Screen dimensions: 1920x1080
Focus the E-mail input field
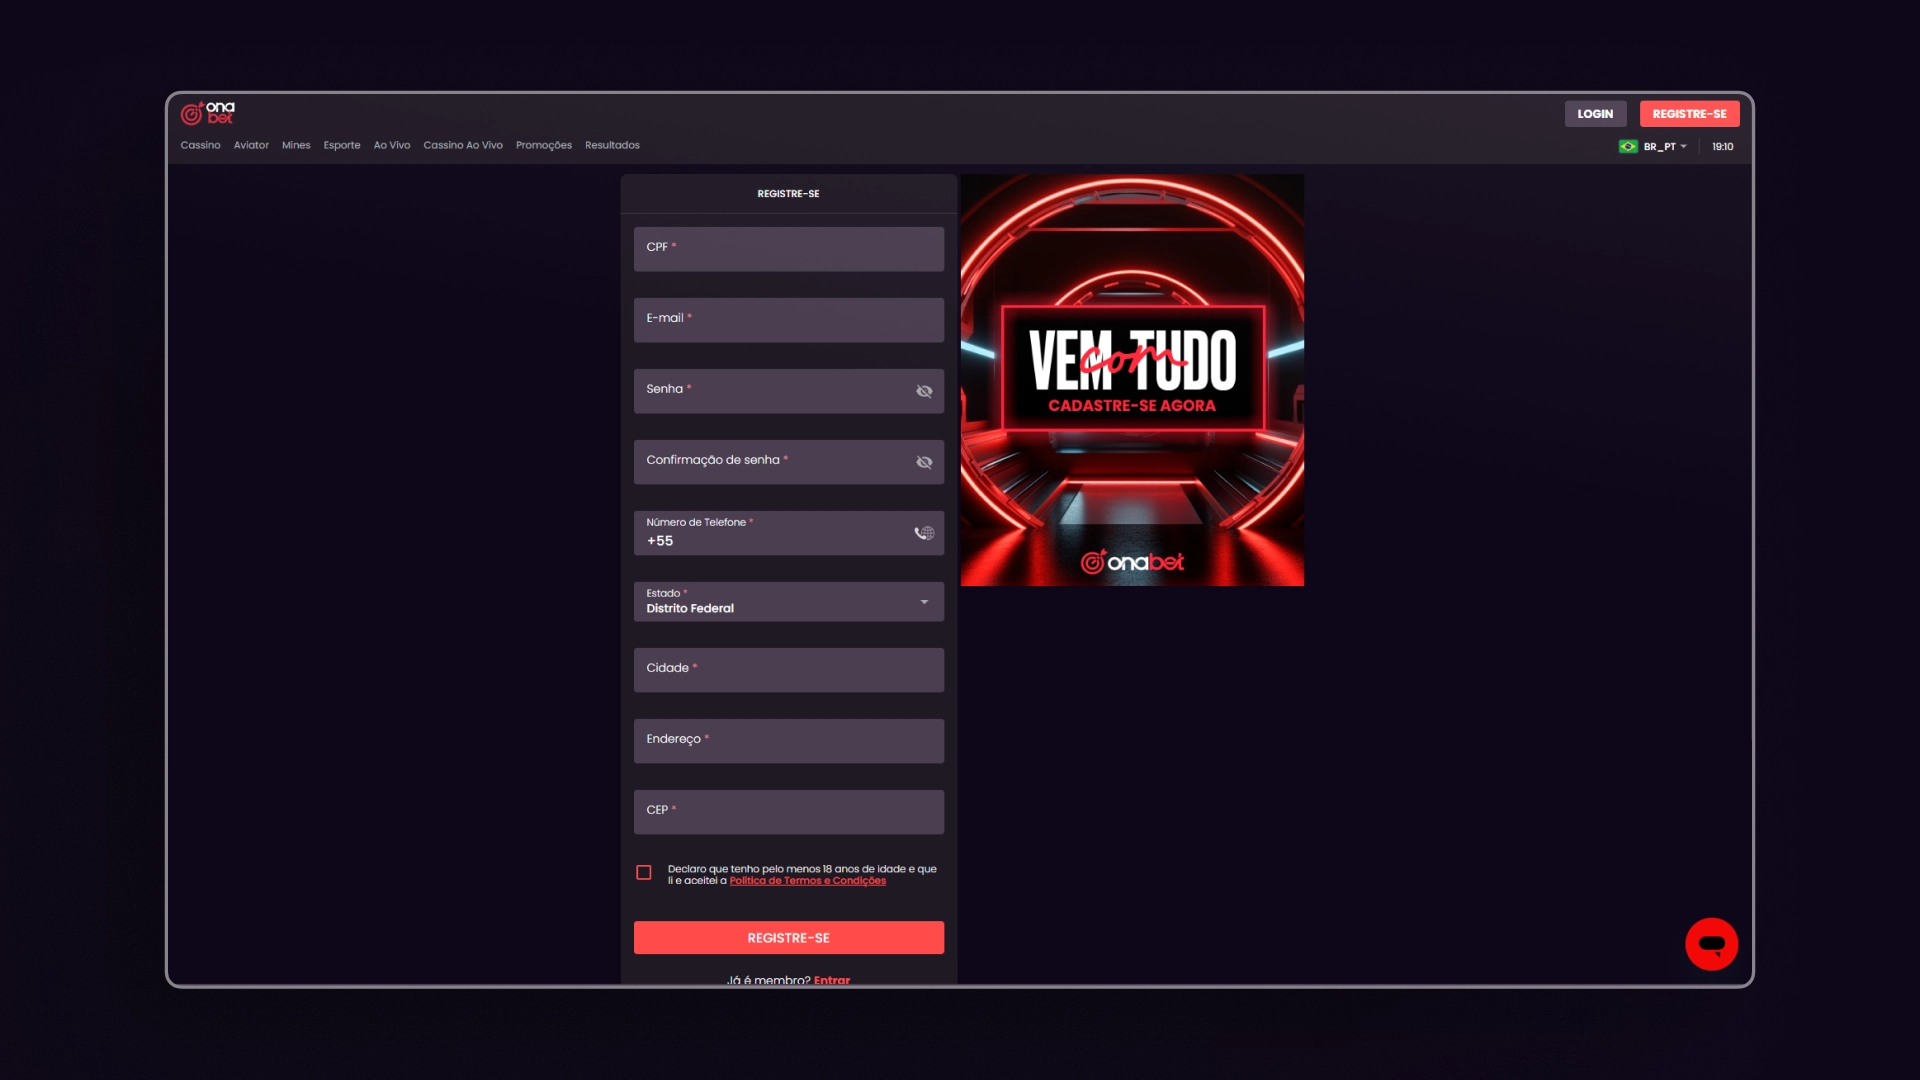click(788, 320)
